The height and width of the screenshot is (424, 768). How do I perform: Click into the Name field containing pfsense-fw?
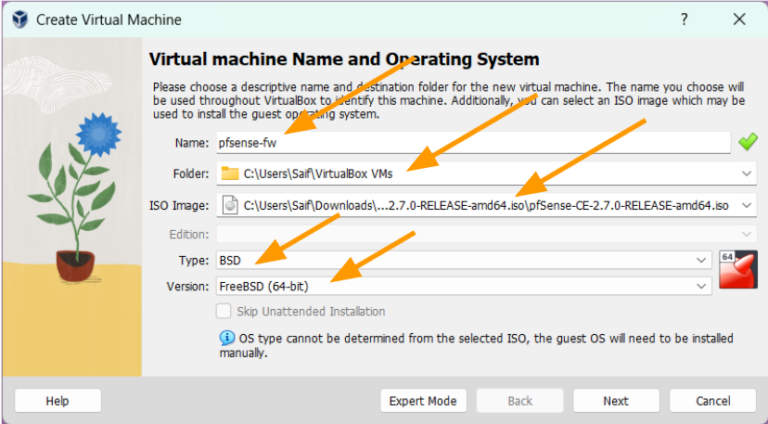[x=474, y=143]
